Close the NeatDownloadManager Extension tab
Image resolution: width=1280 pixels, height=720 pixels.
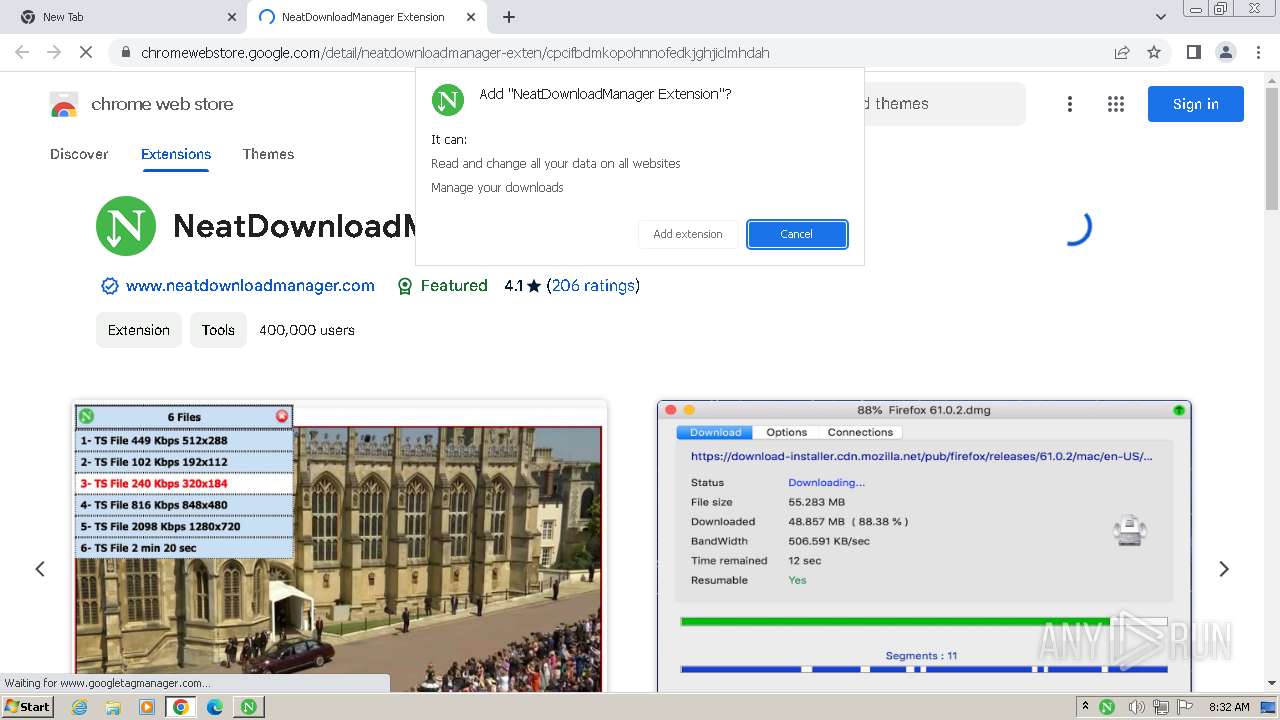[472, 17]
